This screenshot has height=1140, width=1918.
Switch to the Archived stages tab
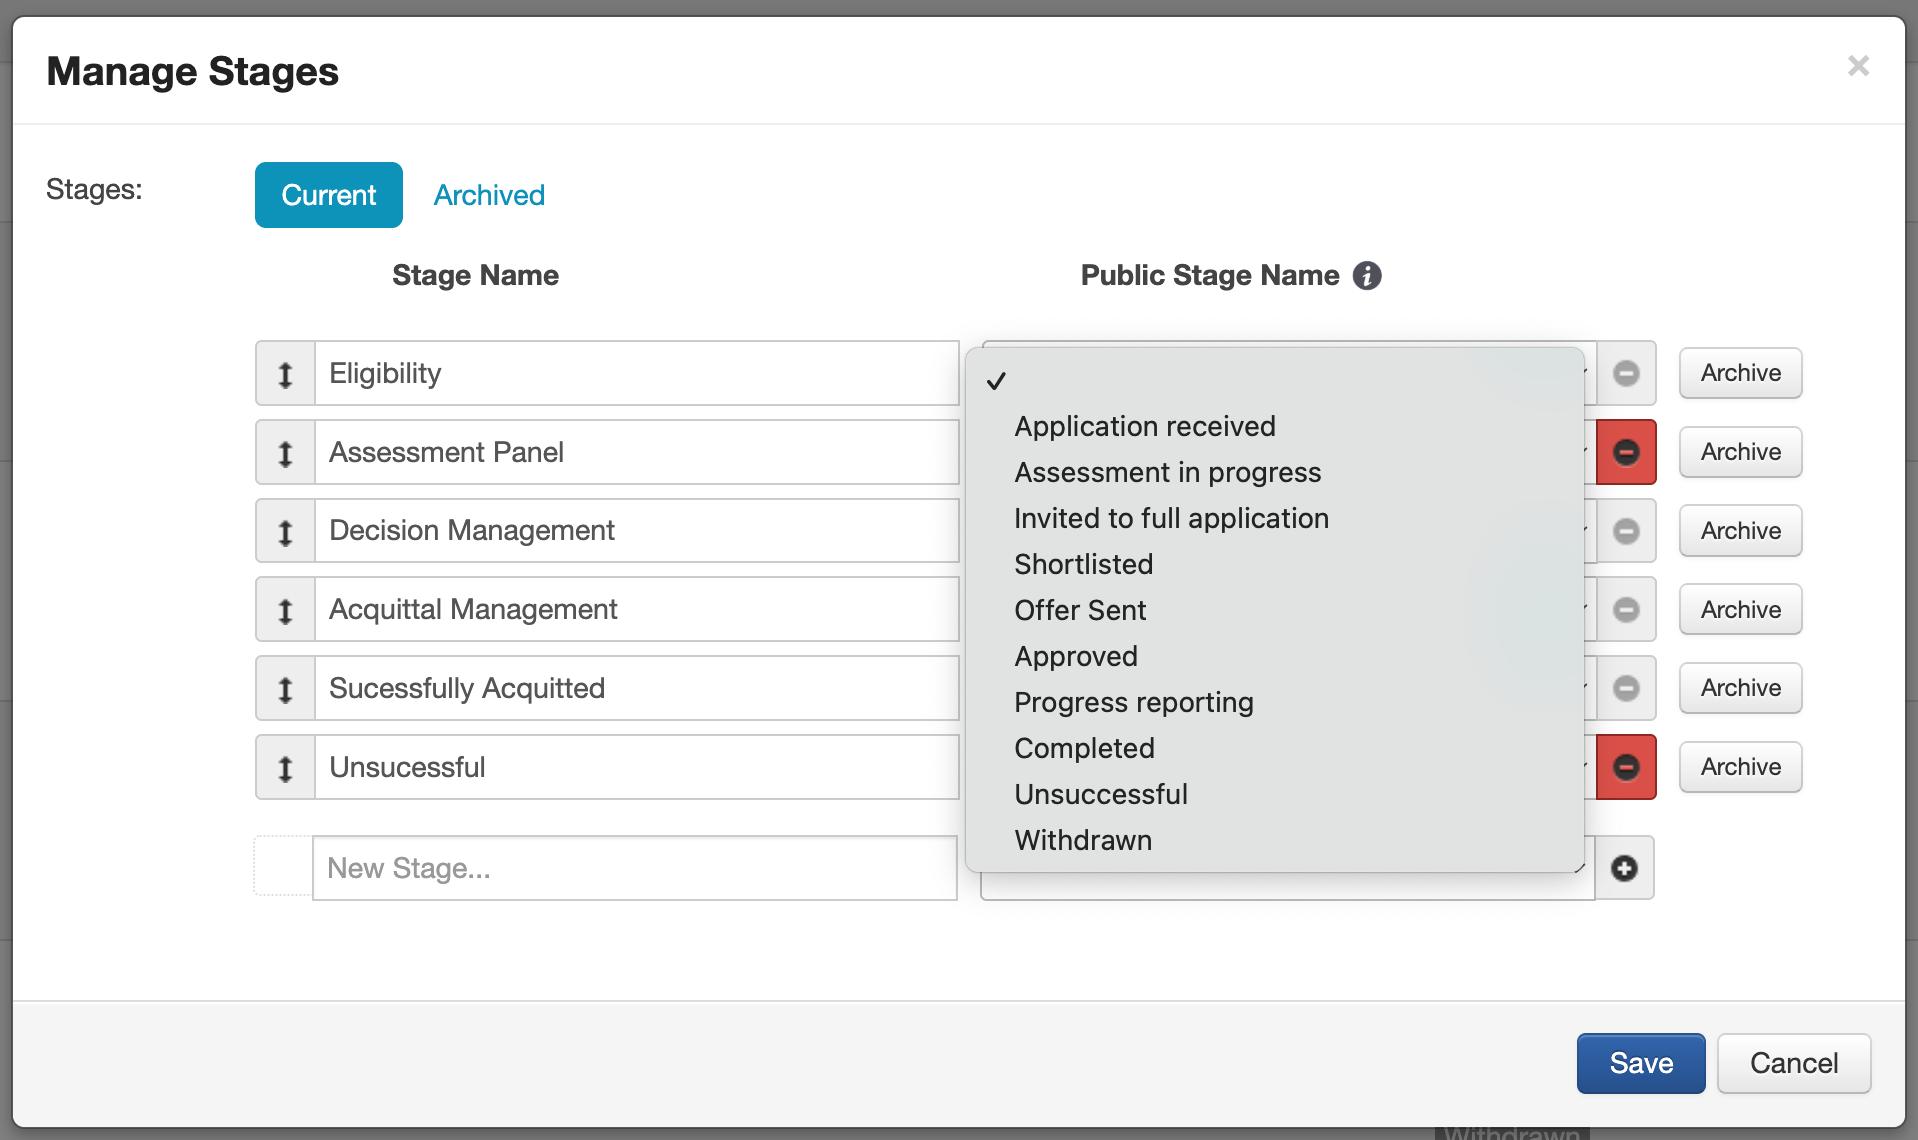click(489, 195)
